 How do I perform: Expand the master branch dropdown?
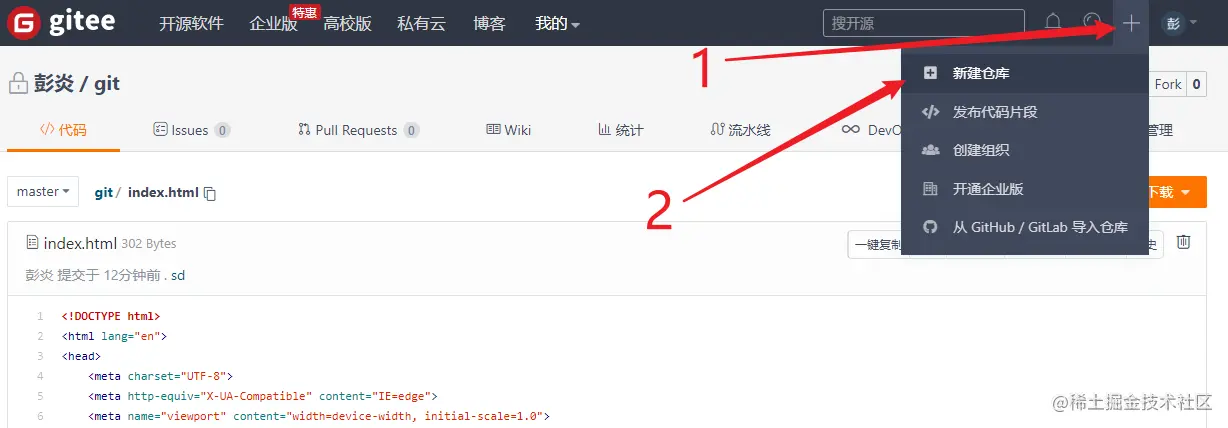[43, 192]
